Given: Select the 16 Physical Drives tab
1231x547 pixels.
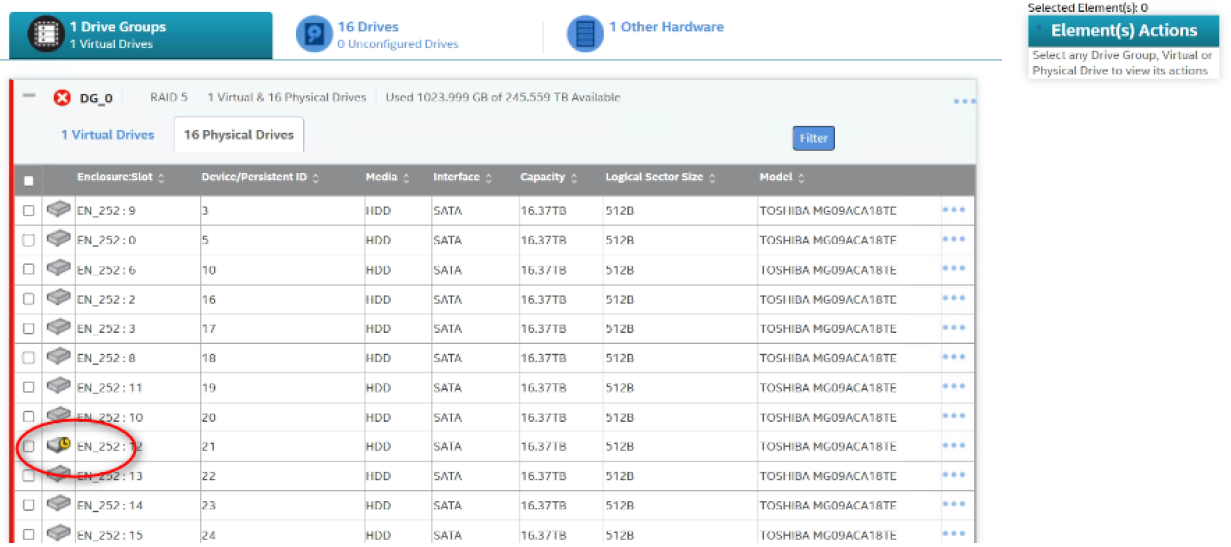Looking at the screenshot, I should point(239,135).
